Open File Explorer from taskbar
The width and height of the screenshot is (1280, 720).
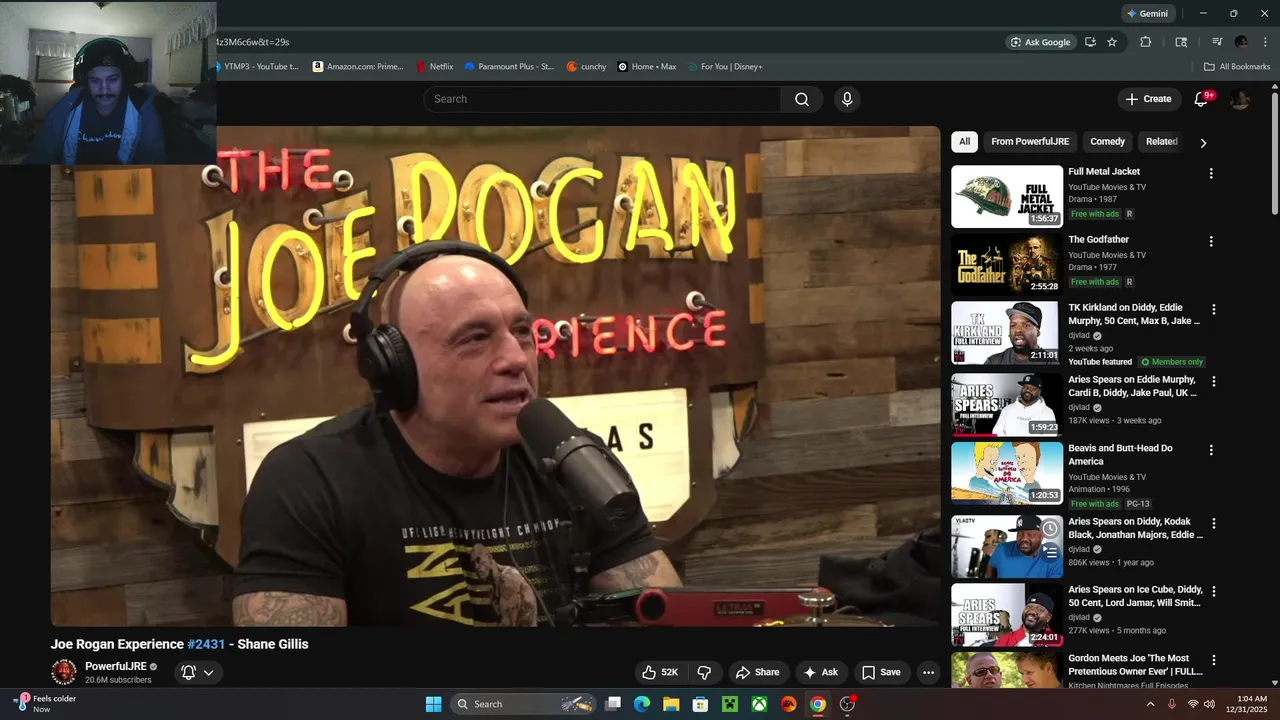pos(671,704)
